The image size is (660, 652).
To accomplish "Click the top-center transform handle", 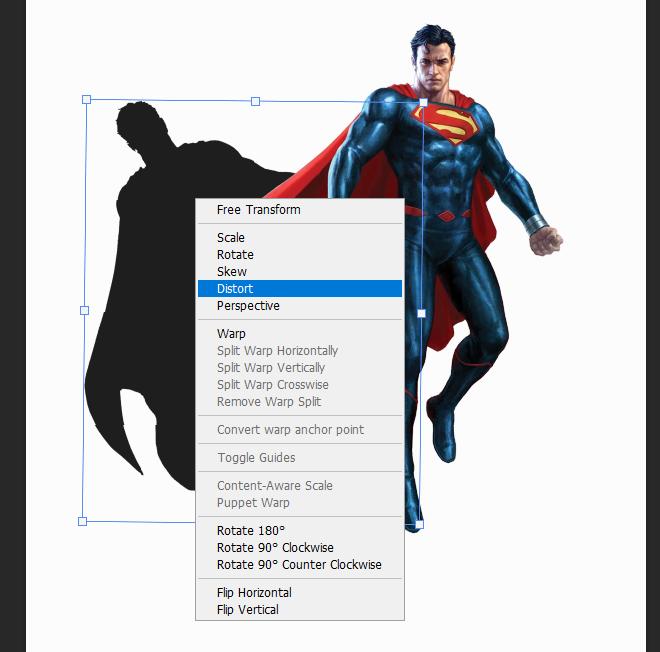I will tap(255, 101).
